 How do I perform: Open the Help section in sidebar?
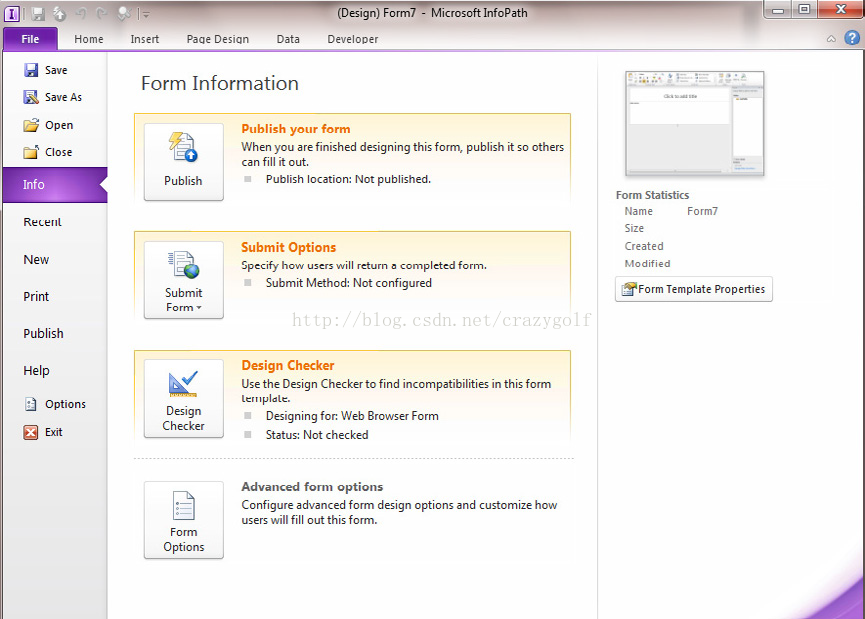point(36,370)
